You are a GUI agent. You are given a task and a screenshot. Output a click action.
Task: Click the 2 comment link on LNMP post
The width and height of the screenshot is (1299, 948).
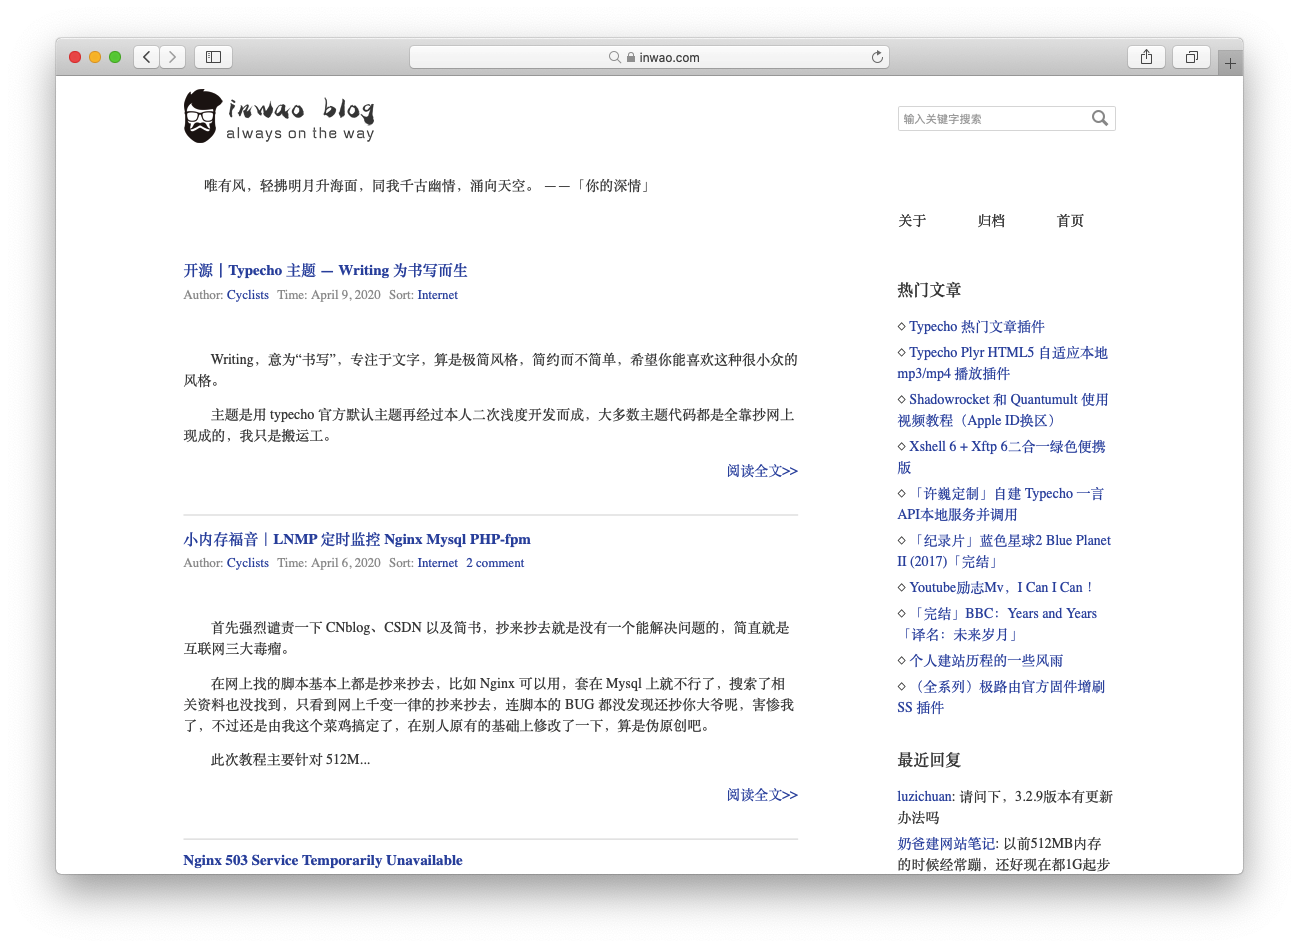[494, 562]
